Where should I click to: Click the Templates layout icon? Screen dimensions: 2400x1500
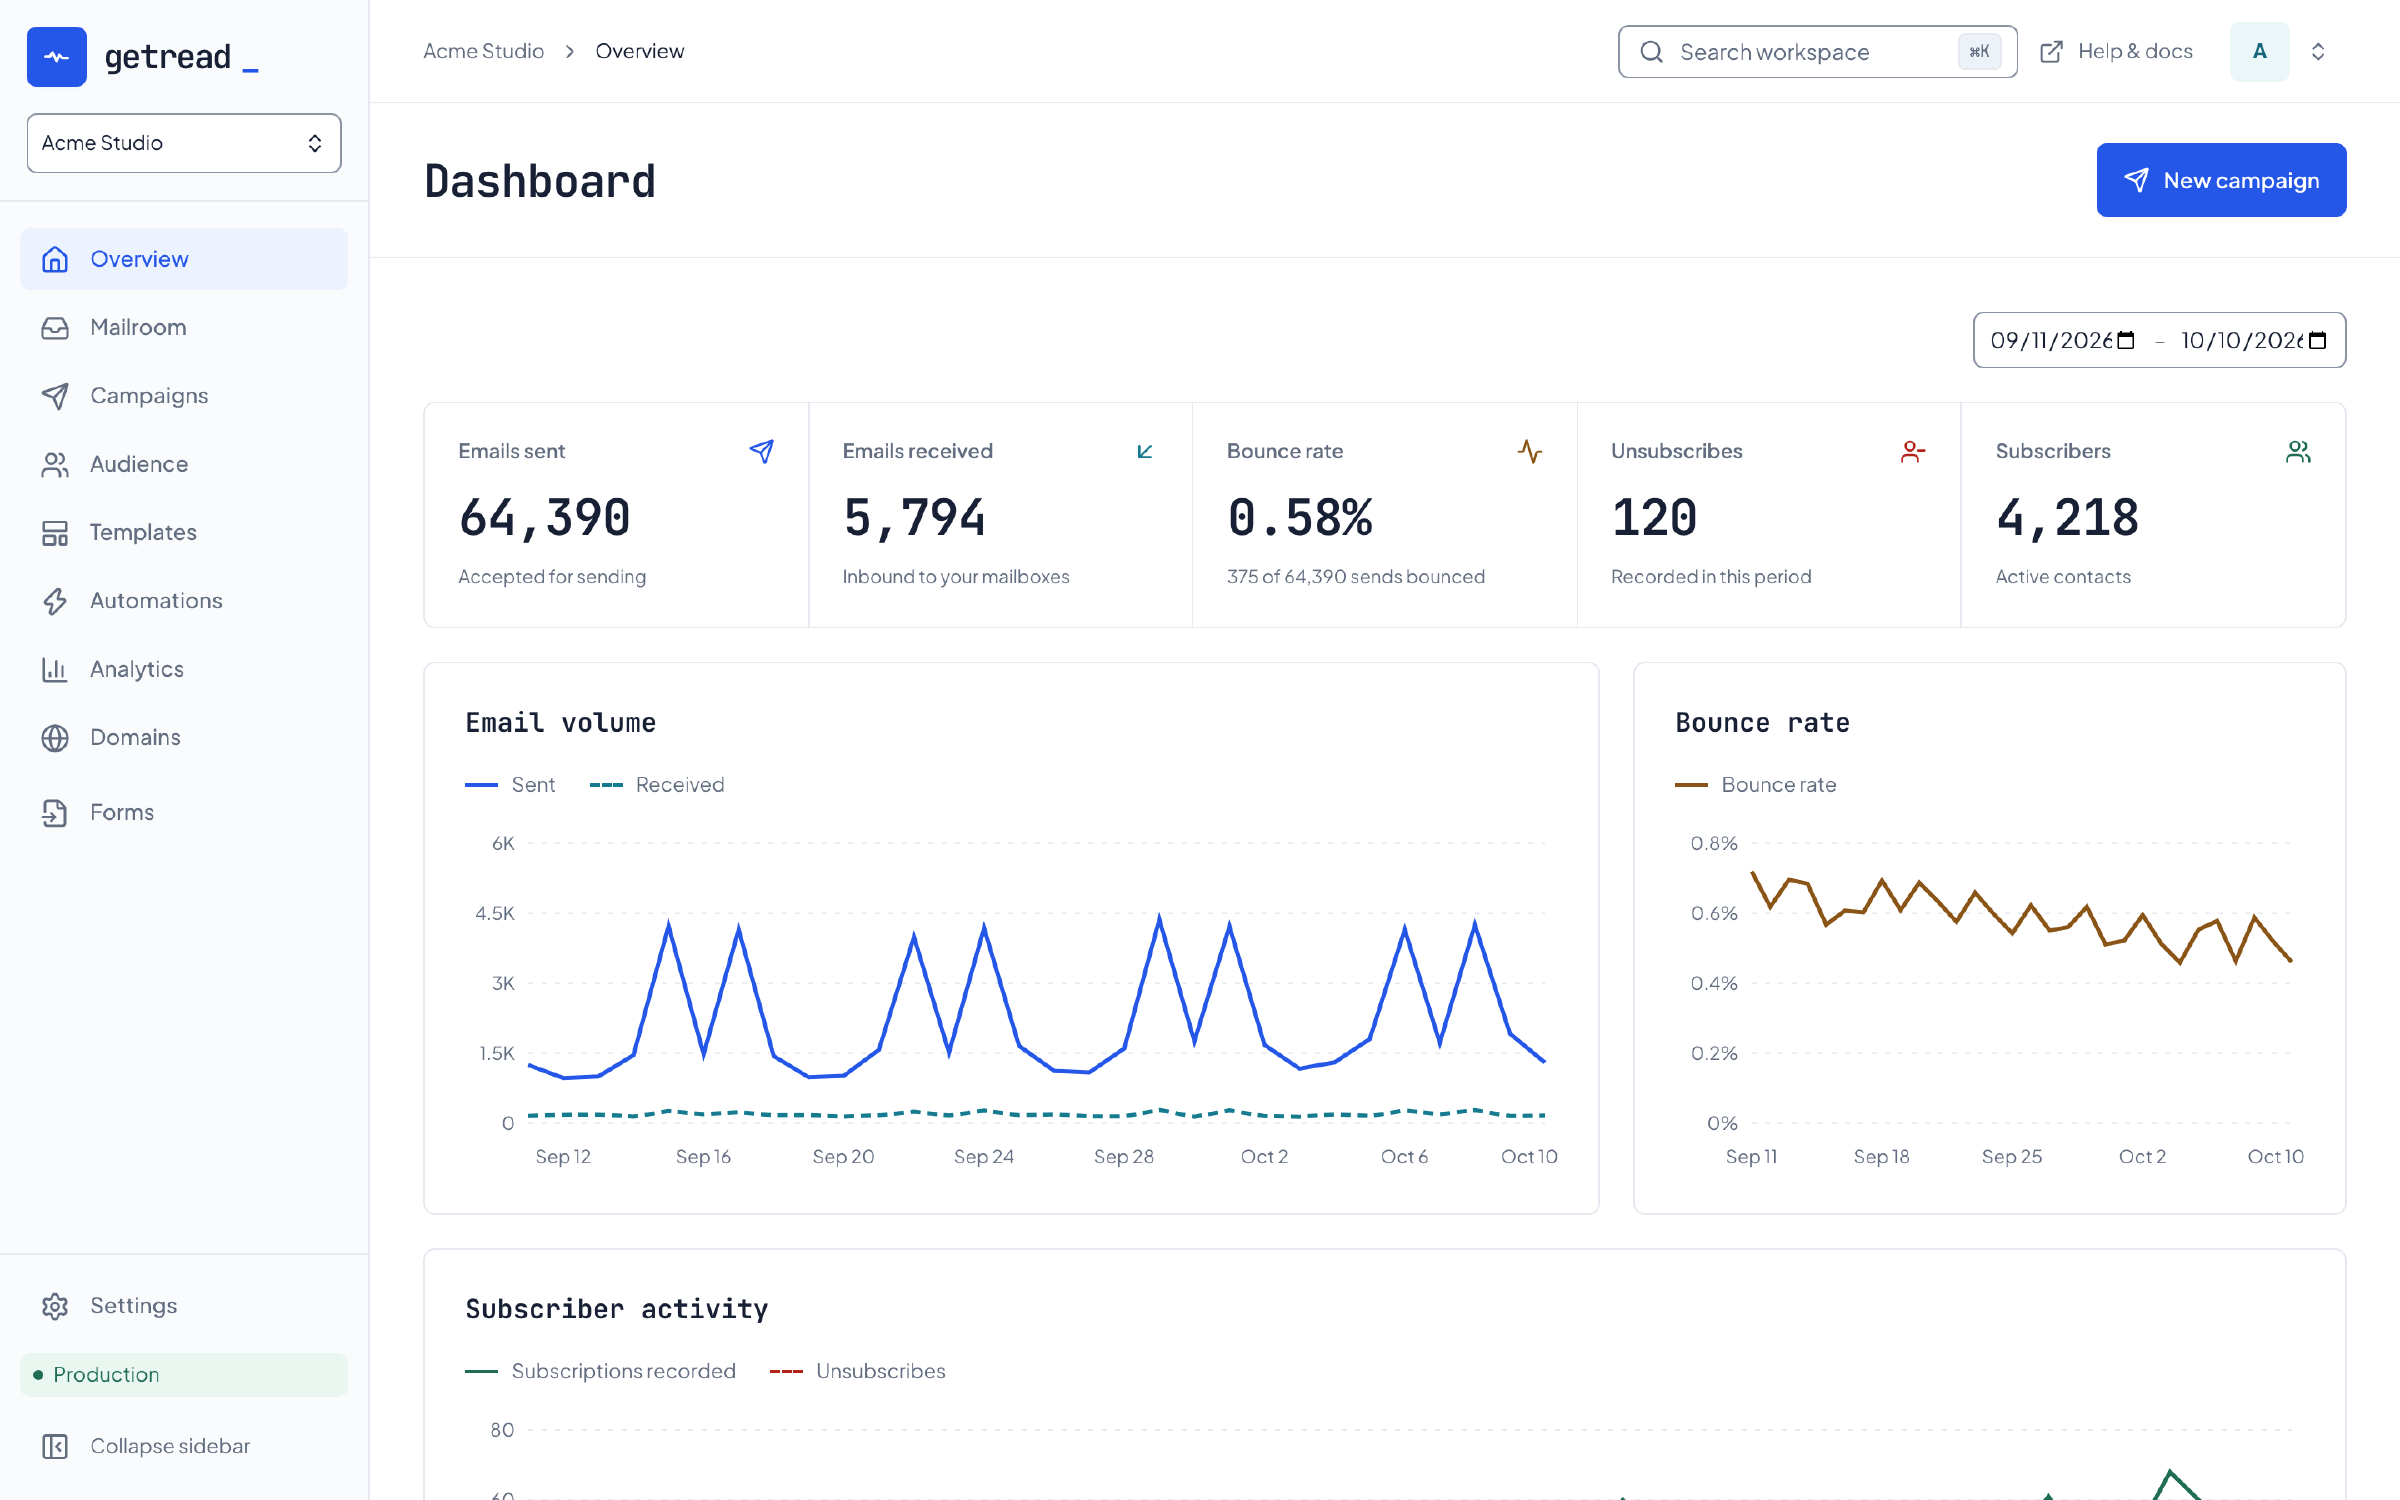[55, 533]
